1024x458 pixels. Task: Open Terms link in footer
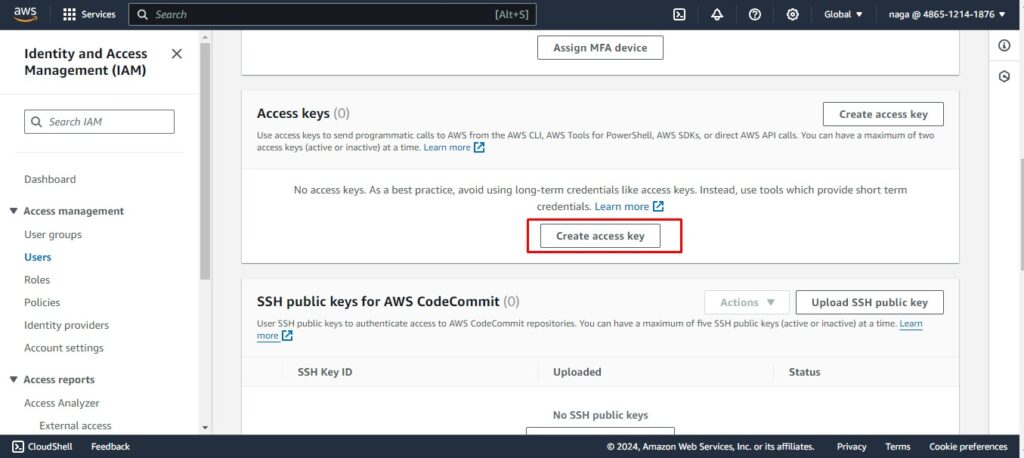point(898,447)
